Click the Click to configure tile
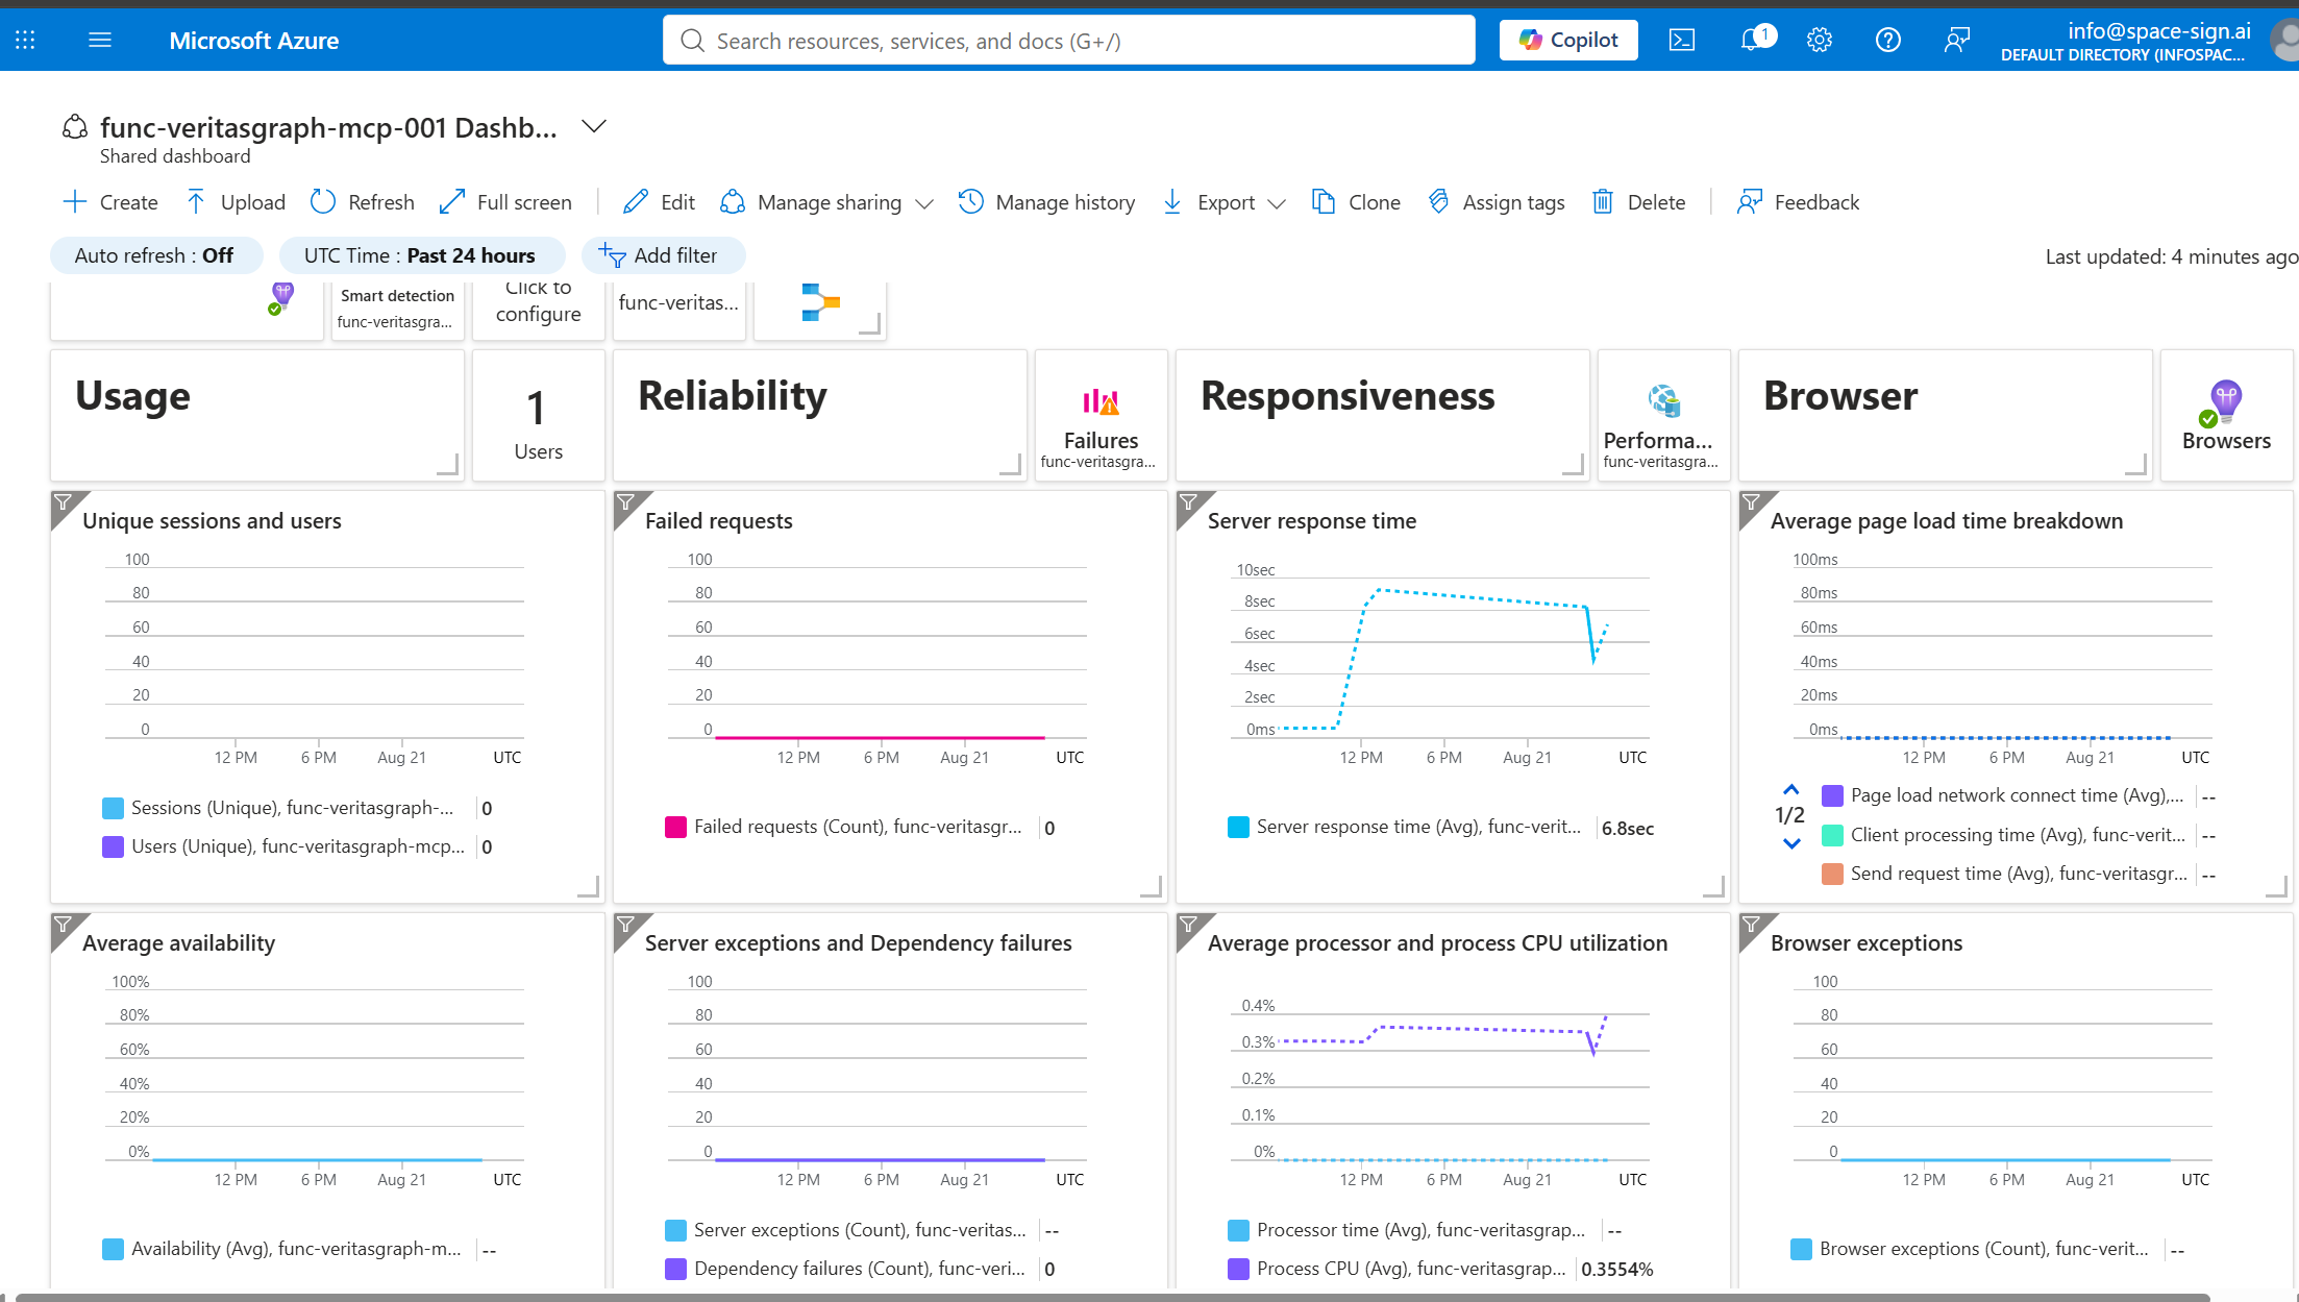2299x1302 pixels. pyautogui.click(x=538, y=309)
